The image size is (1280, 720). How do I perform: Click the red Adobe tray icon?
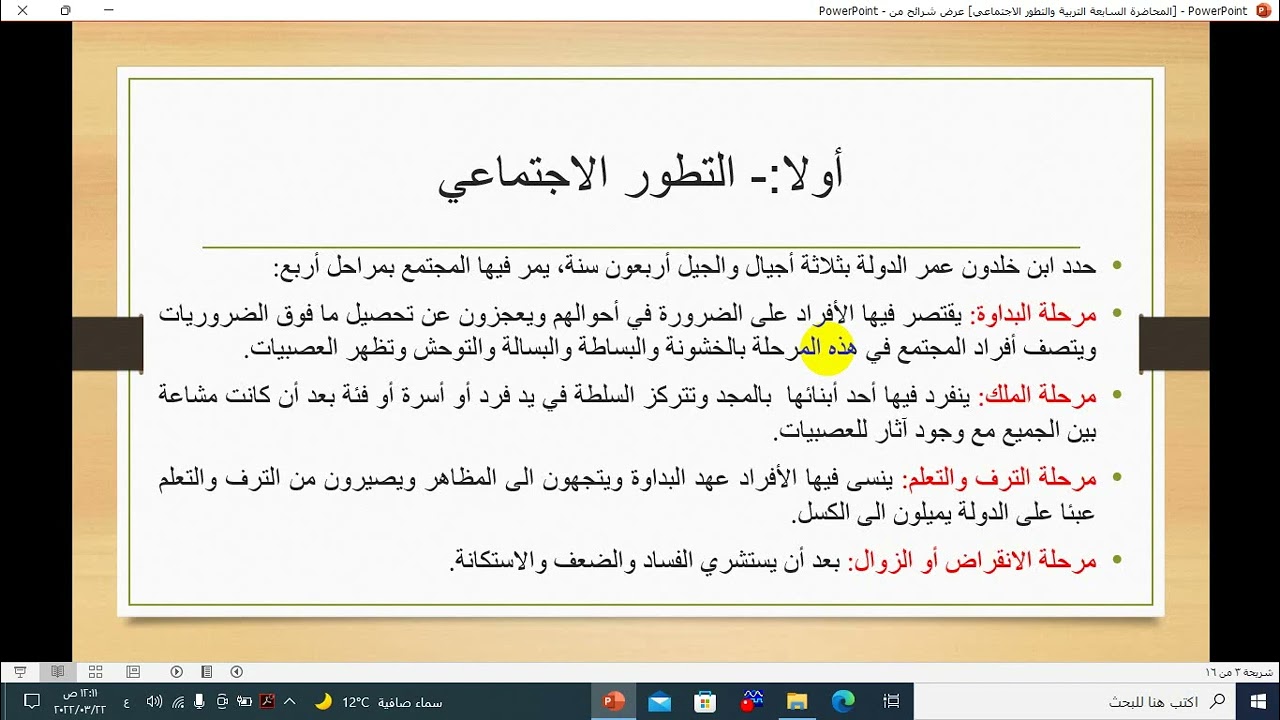[267, 702]
